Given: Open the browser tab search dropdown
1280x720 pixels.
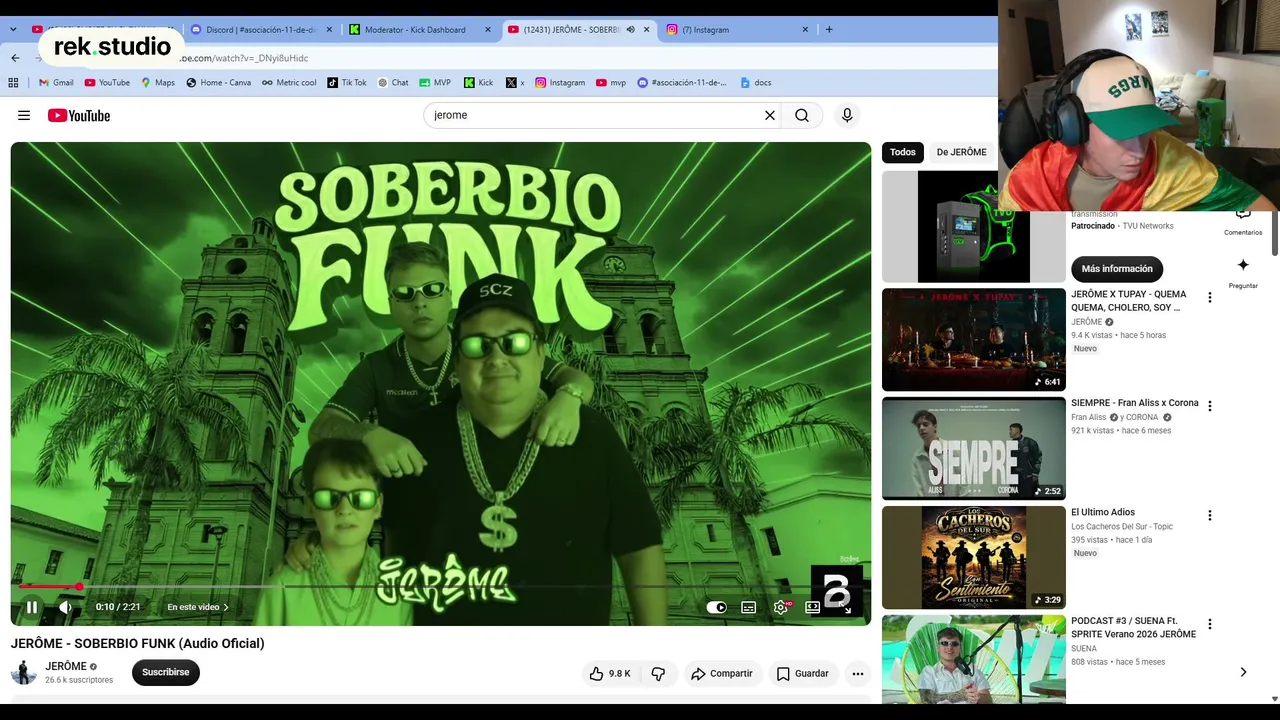Looking at the screenshot, I should (x=13, y=30).
